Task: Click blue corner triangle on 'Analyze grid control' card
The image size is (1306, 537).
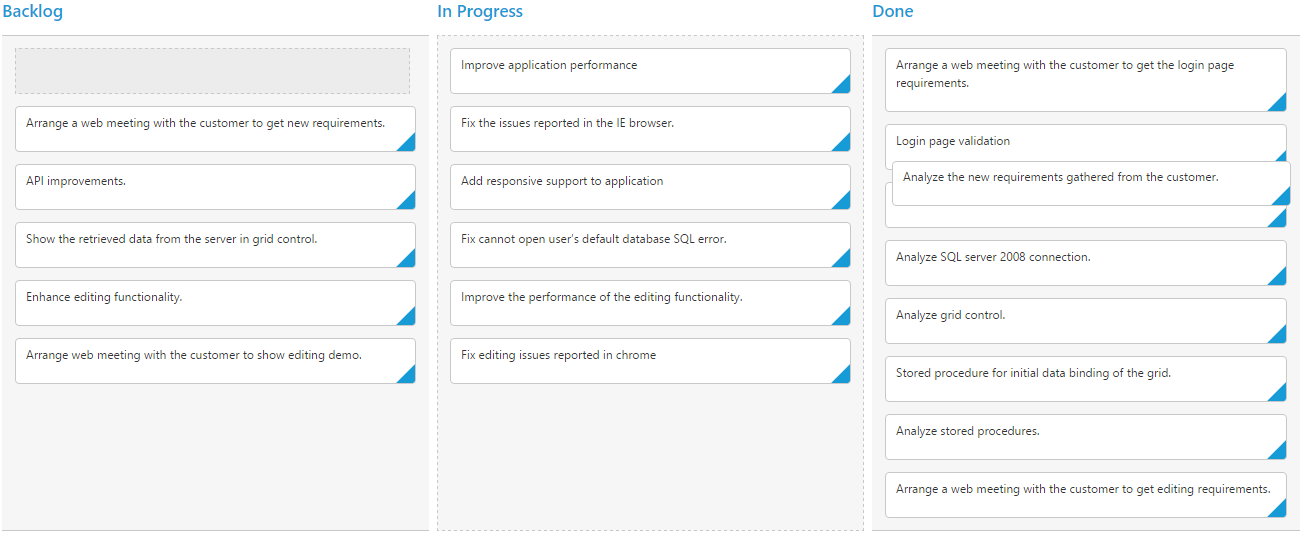Action: click(x=1279, y=337)
